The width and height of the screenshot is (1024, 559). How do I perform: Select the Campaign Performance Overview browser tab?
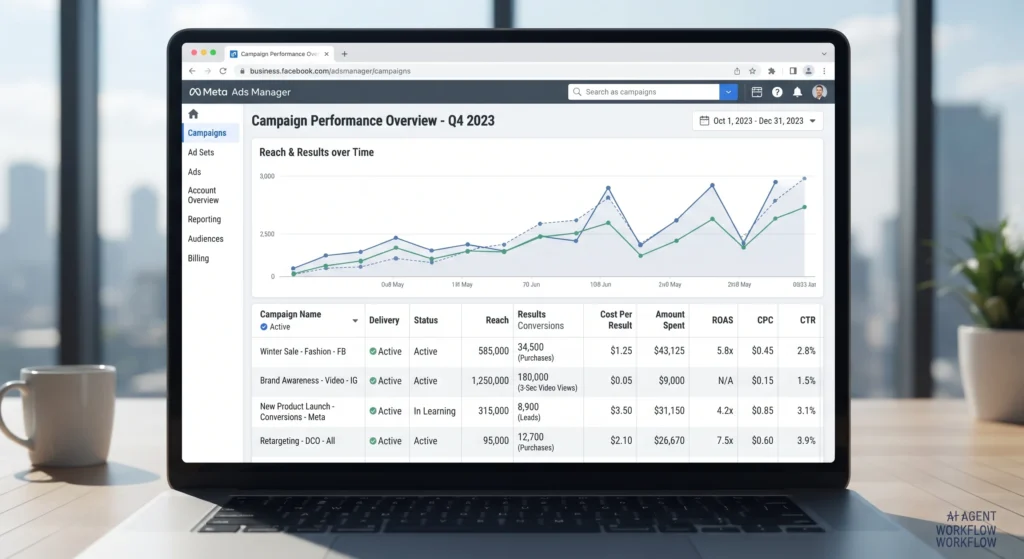tap(280, 54)
